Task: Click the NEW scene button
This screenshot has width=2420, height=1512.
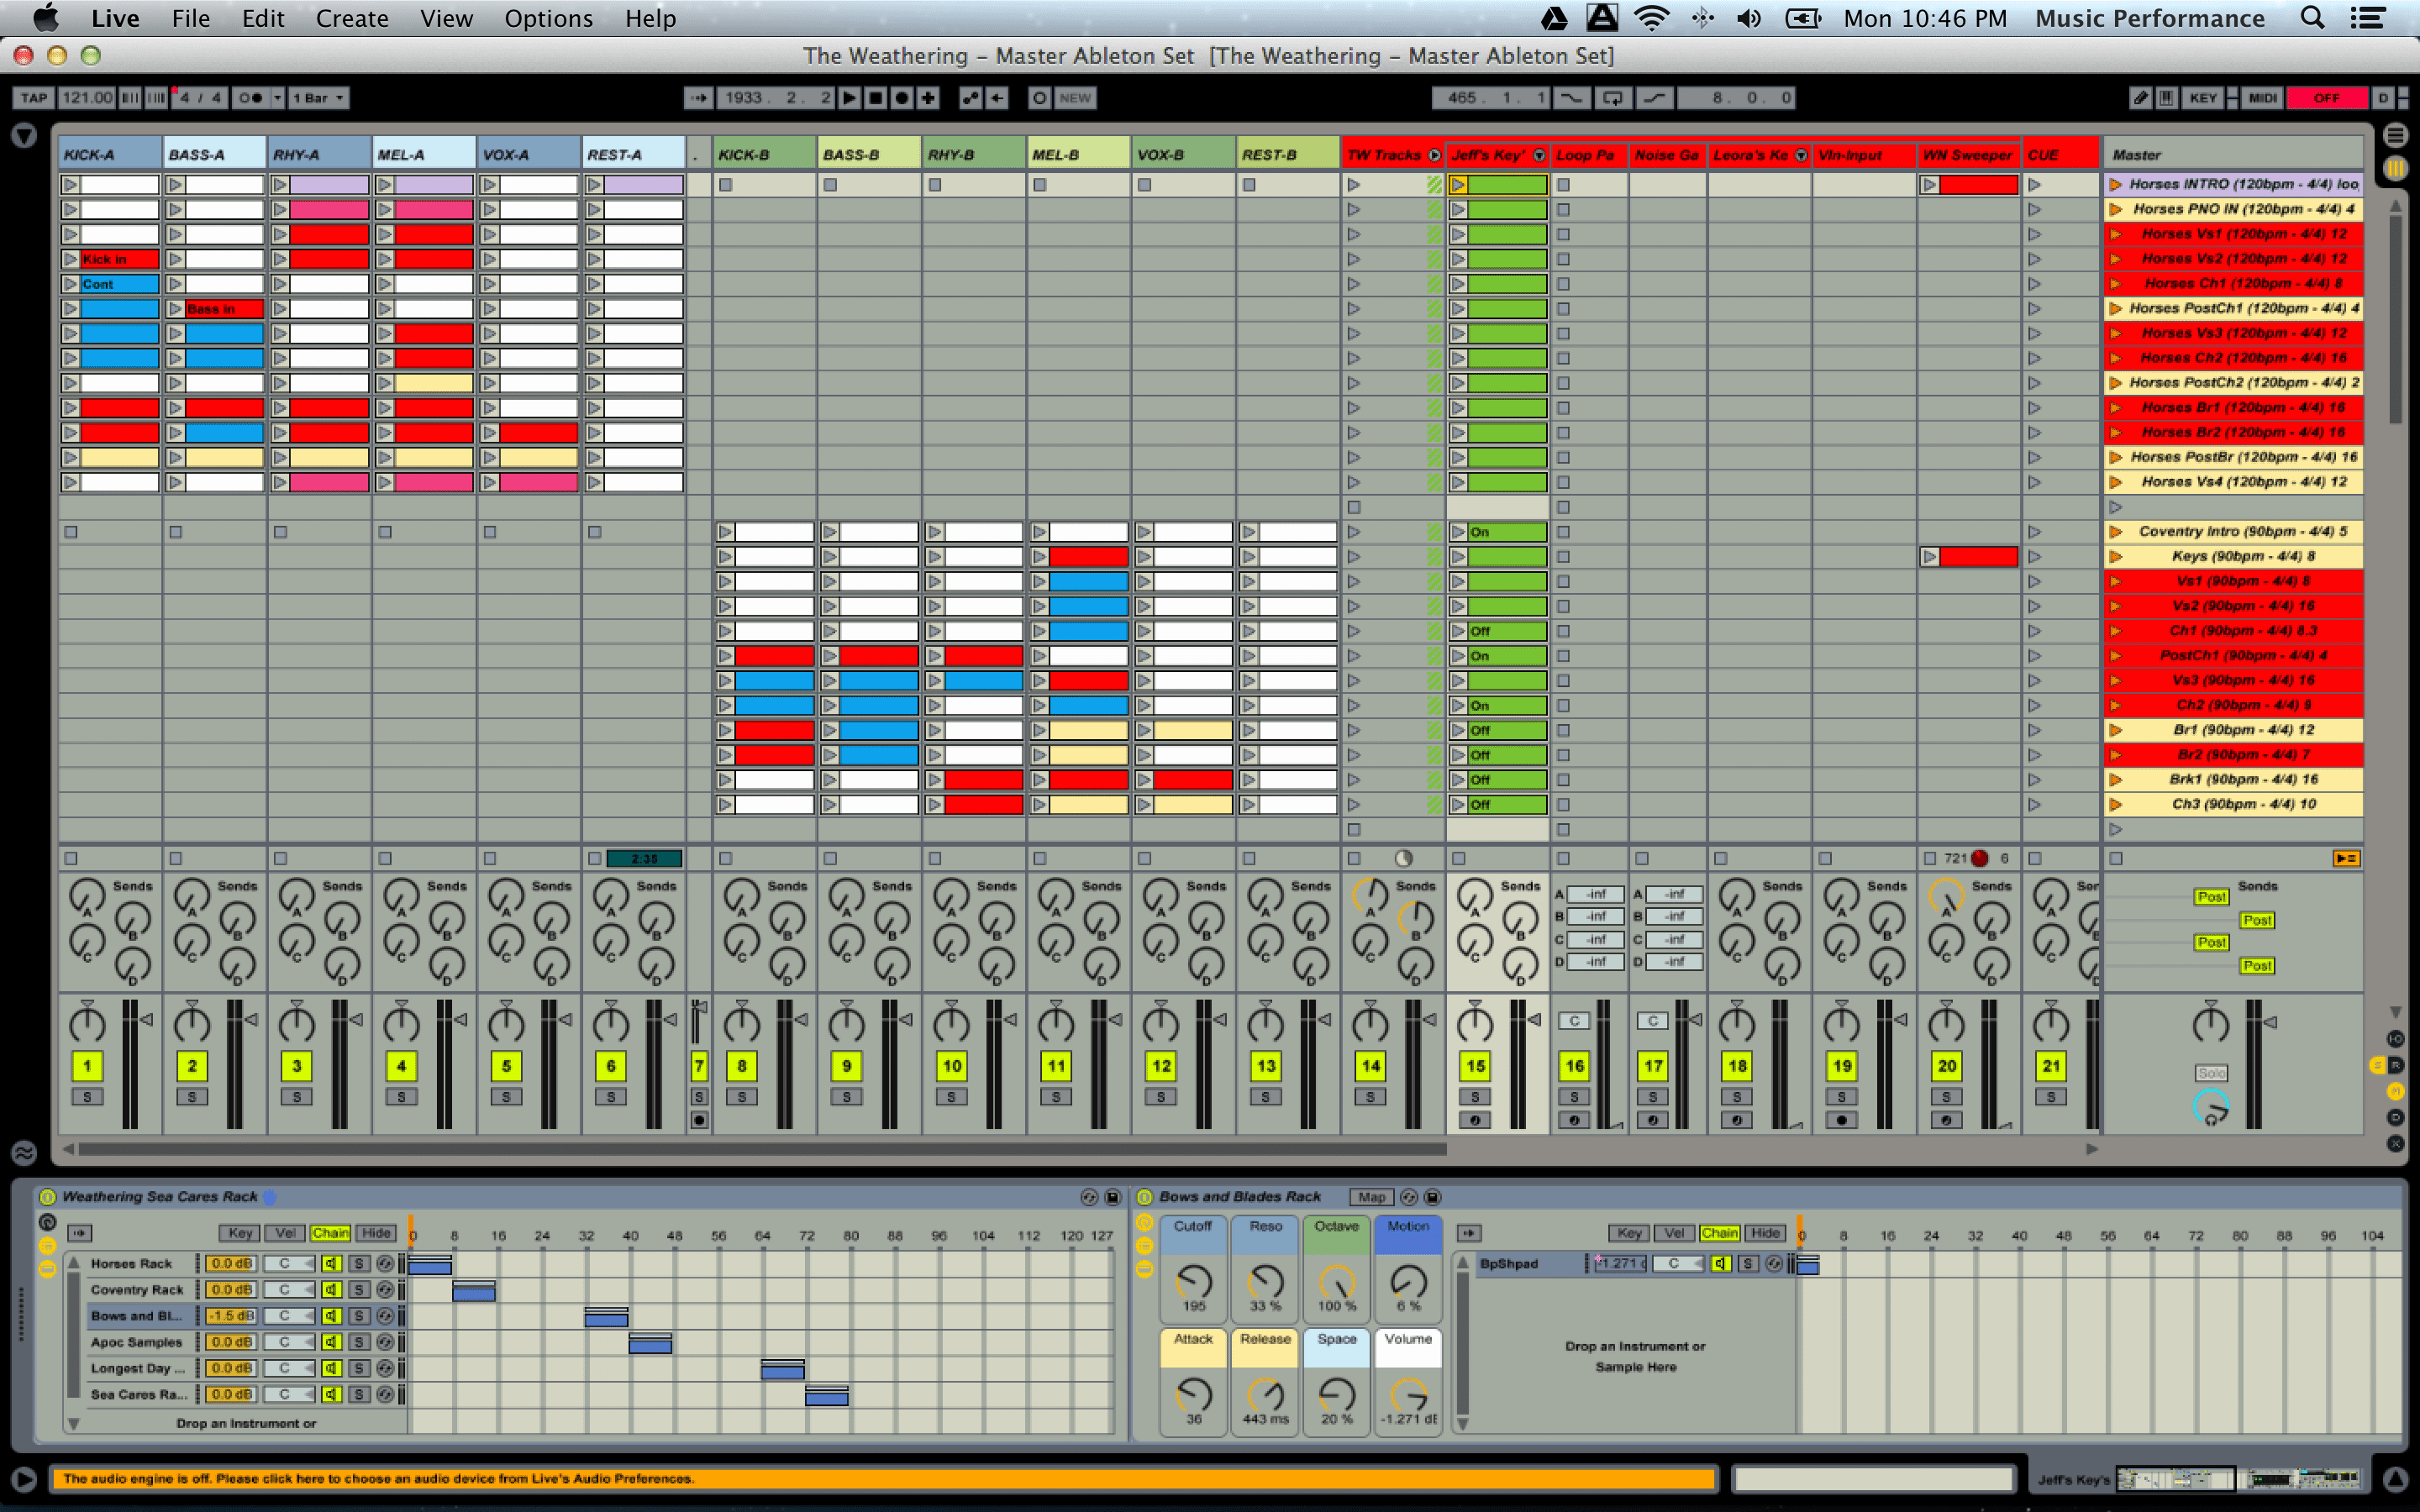Action: click(1075, 98)
